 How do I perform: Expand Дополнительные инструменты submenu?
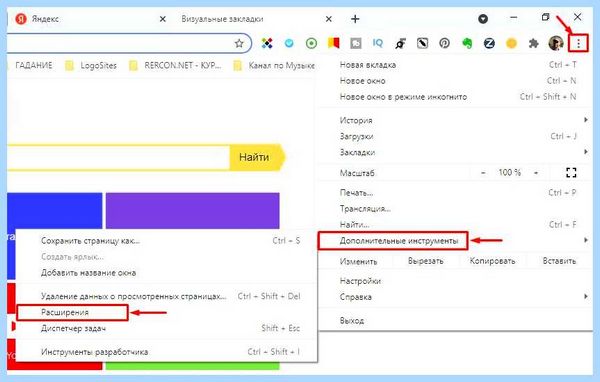coord(455,241)
